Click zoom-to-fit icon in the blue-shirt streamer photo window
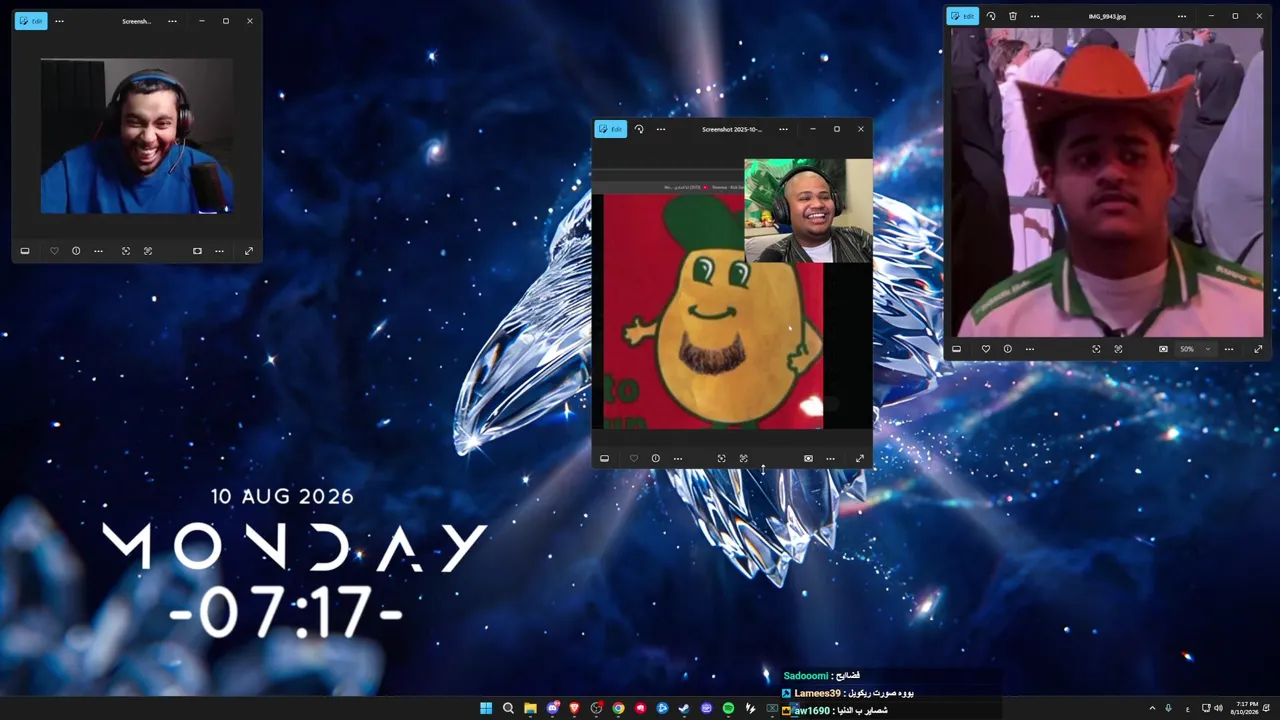This screenshot has height=720, width=1280. pyautogui.click(x=126, y=251)
